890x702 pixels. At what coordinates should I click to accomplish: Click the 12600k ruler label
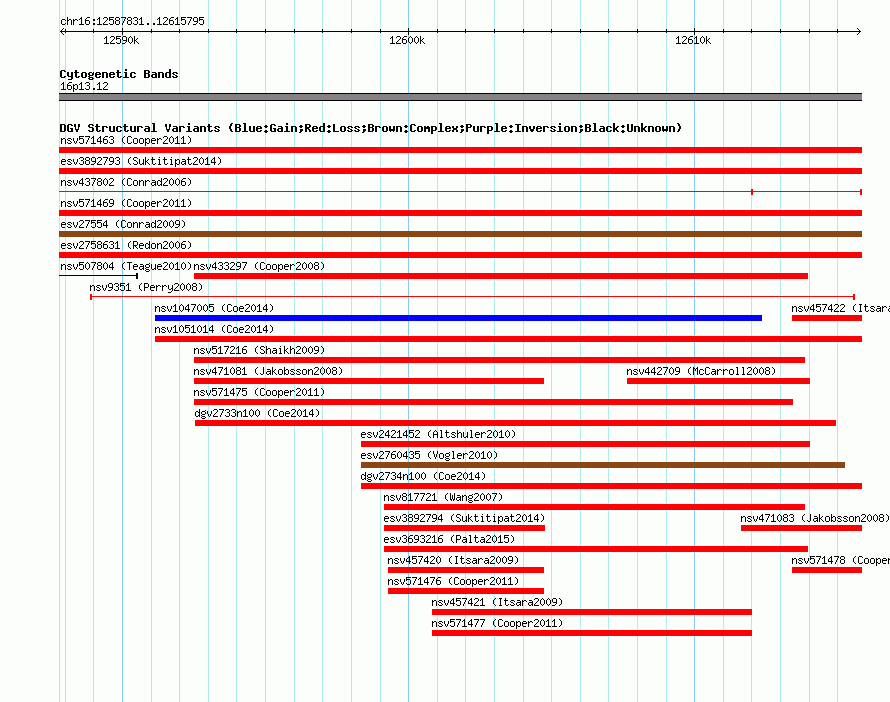tap(406, 40)
